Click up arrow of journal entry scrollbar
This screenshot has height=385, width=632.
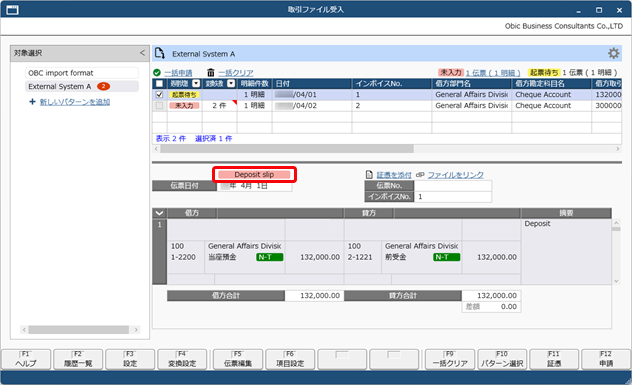(616, 223)
